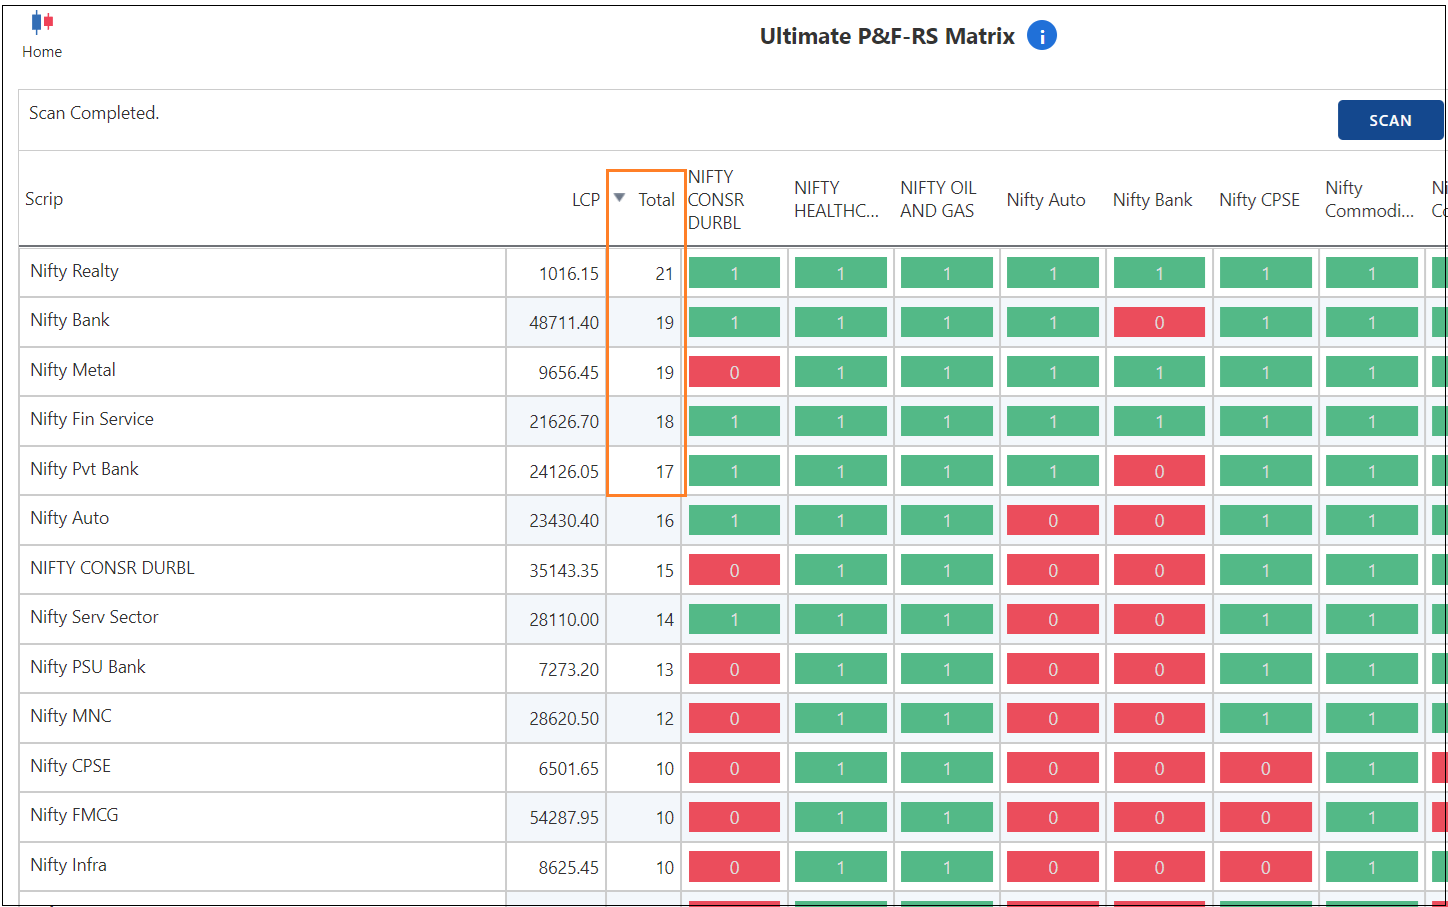Image resolution: width=1448 pixels, height=907 pixels.
Task: Click red 0 cell Nifty Bank row, Nifty Bank column
Action: pos(1159,322)
